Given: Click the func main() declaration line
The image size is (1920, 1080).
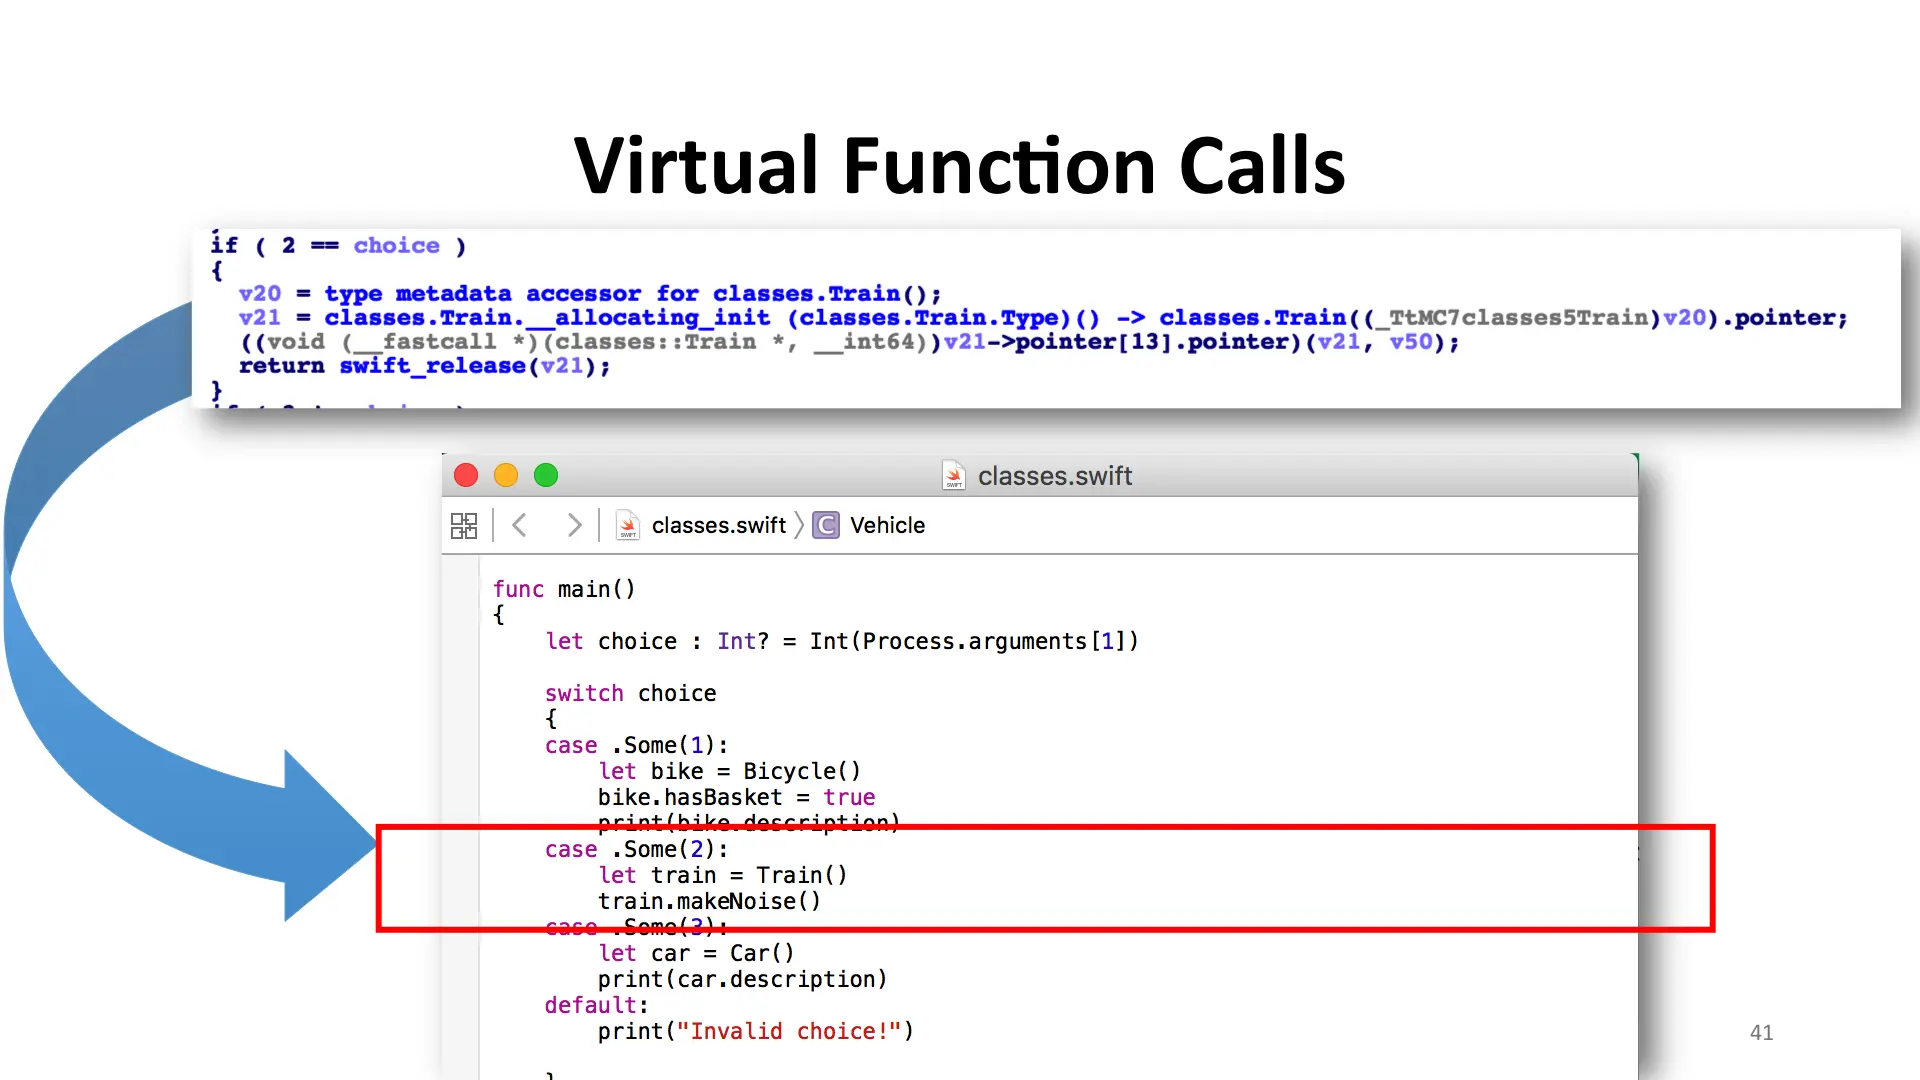Looking at the screenshot, I should tap(564, 590).
